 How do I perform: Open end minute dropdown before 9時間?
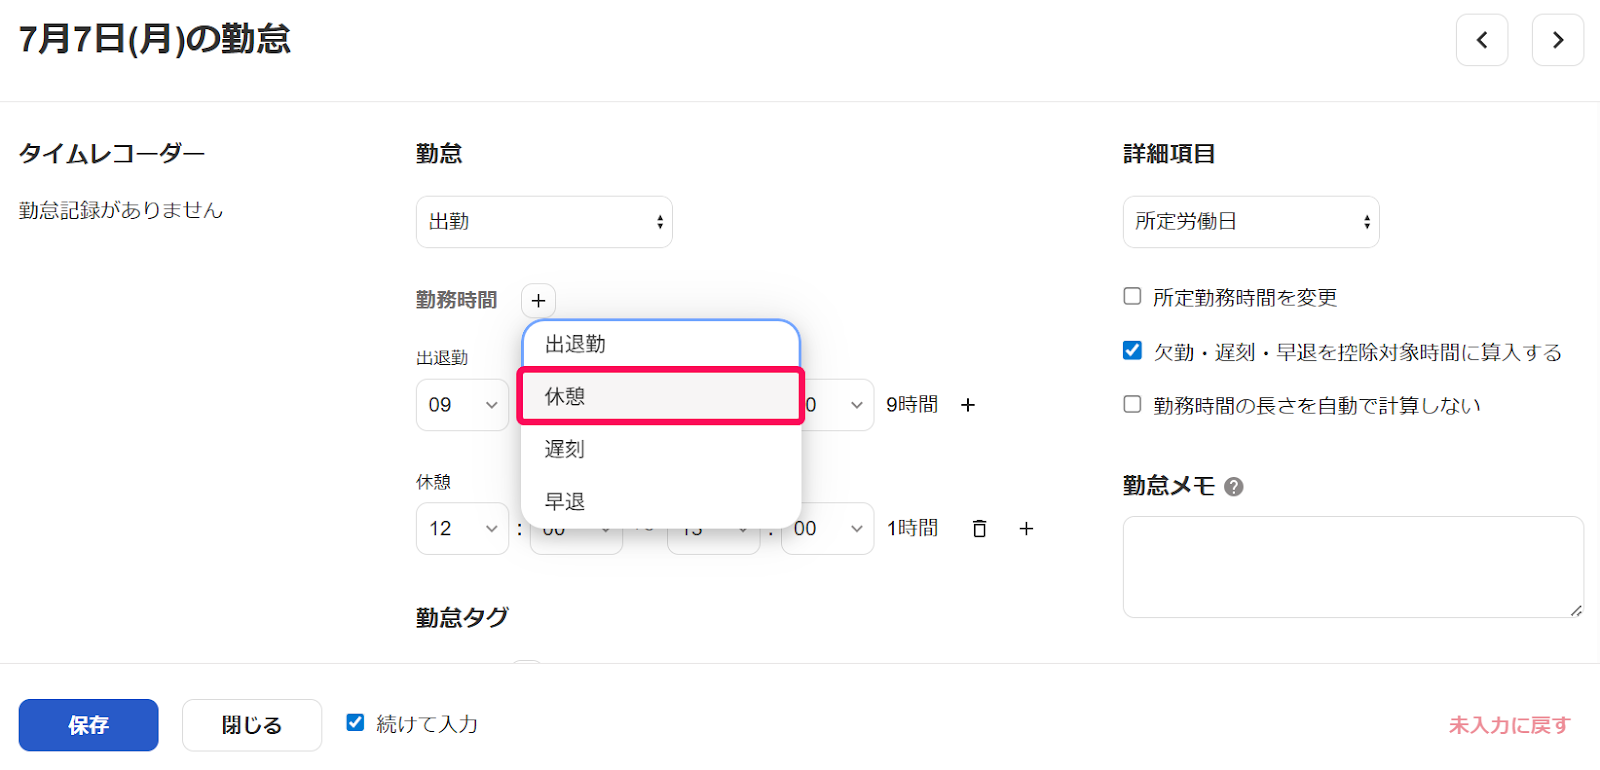point(838,405)
